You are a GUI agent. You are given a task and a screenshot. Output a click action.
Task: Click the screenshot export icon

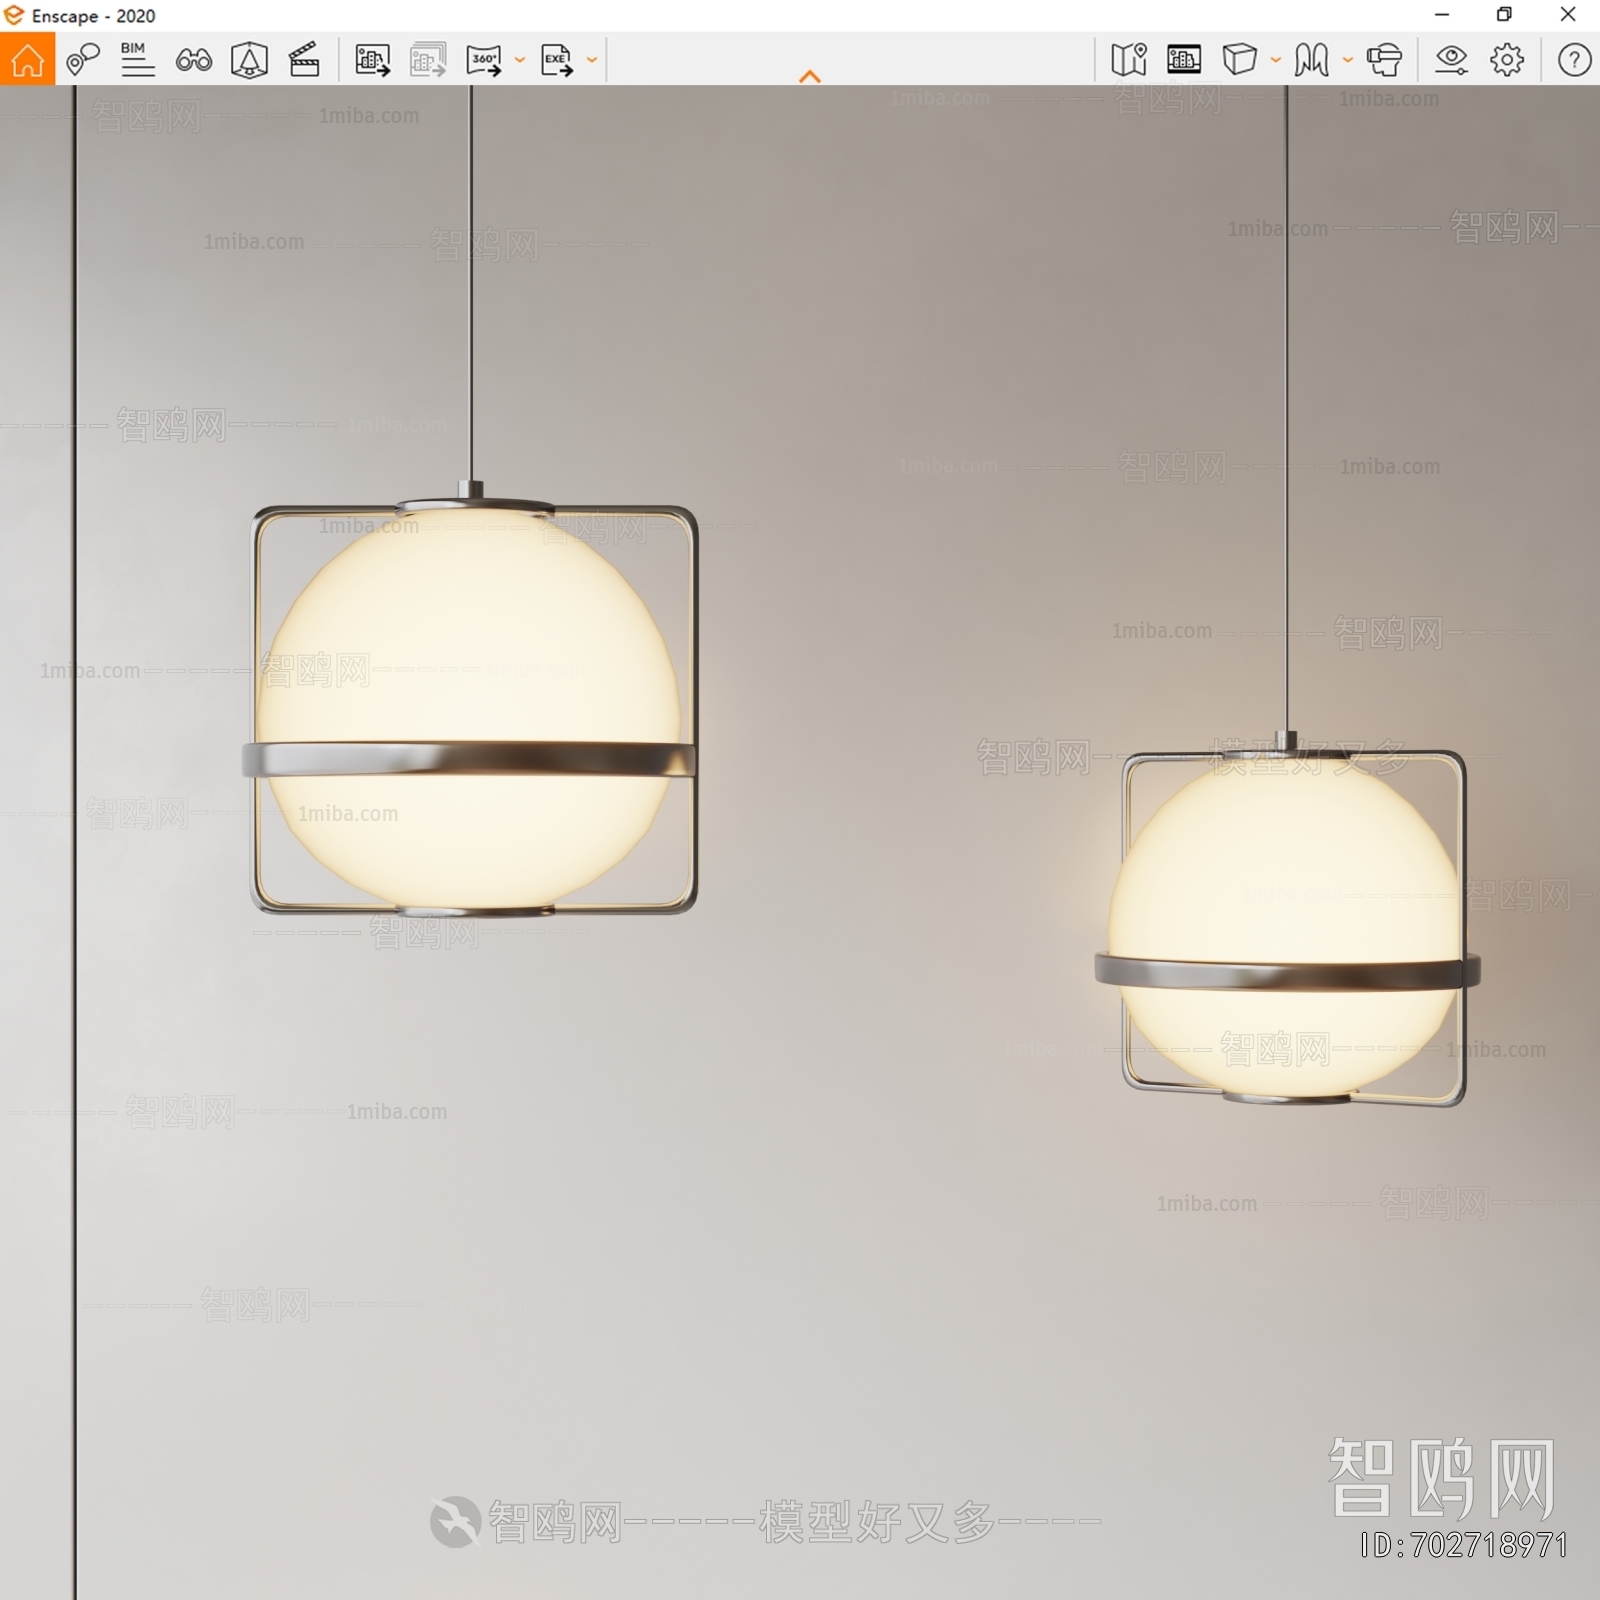tap(373, 60)
